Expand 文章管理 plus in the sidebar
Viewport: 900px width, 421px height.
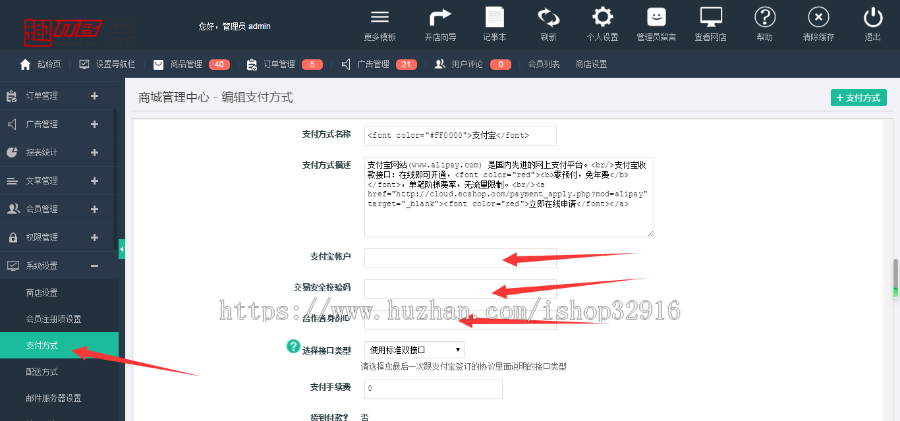tap(95, 181)
